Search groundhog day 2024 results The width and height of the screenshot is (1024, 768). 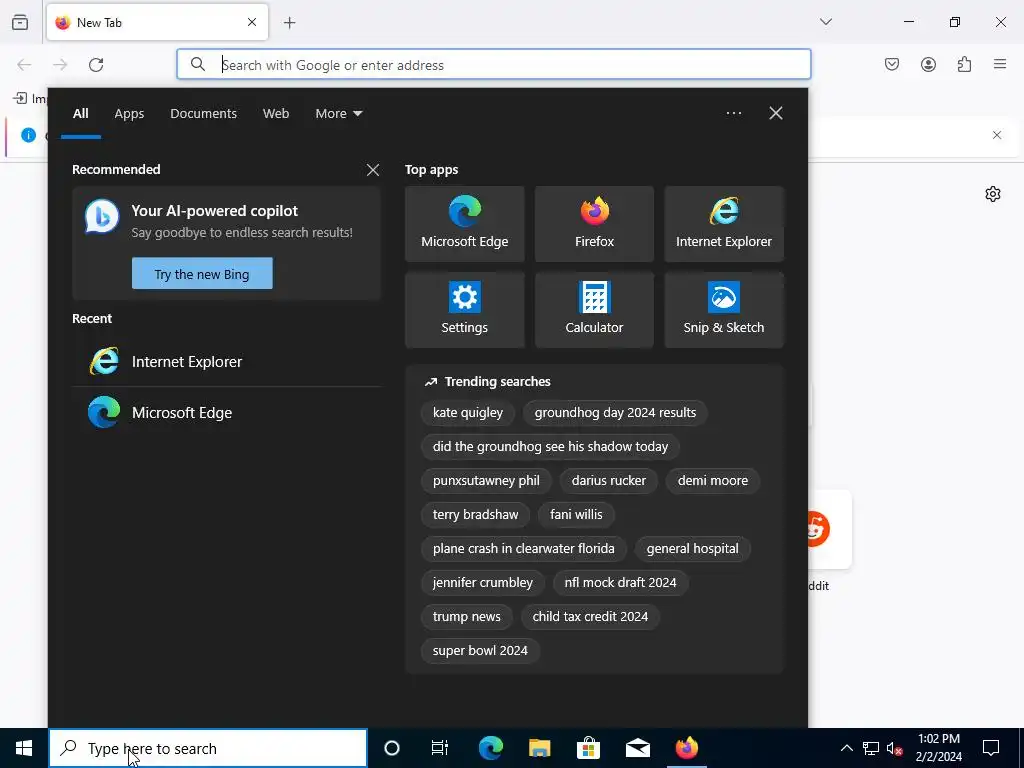[x=615, y=413]
